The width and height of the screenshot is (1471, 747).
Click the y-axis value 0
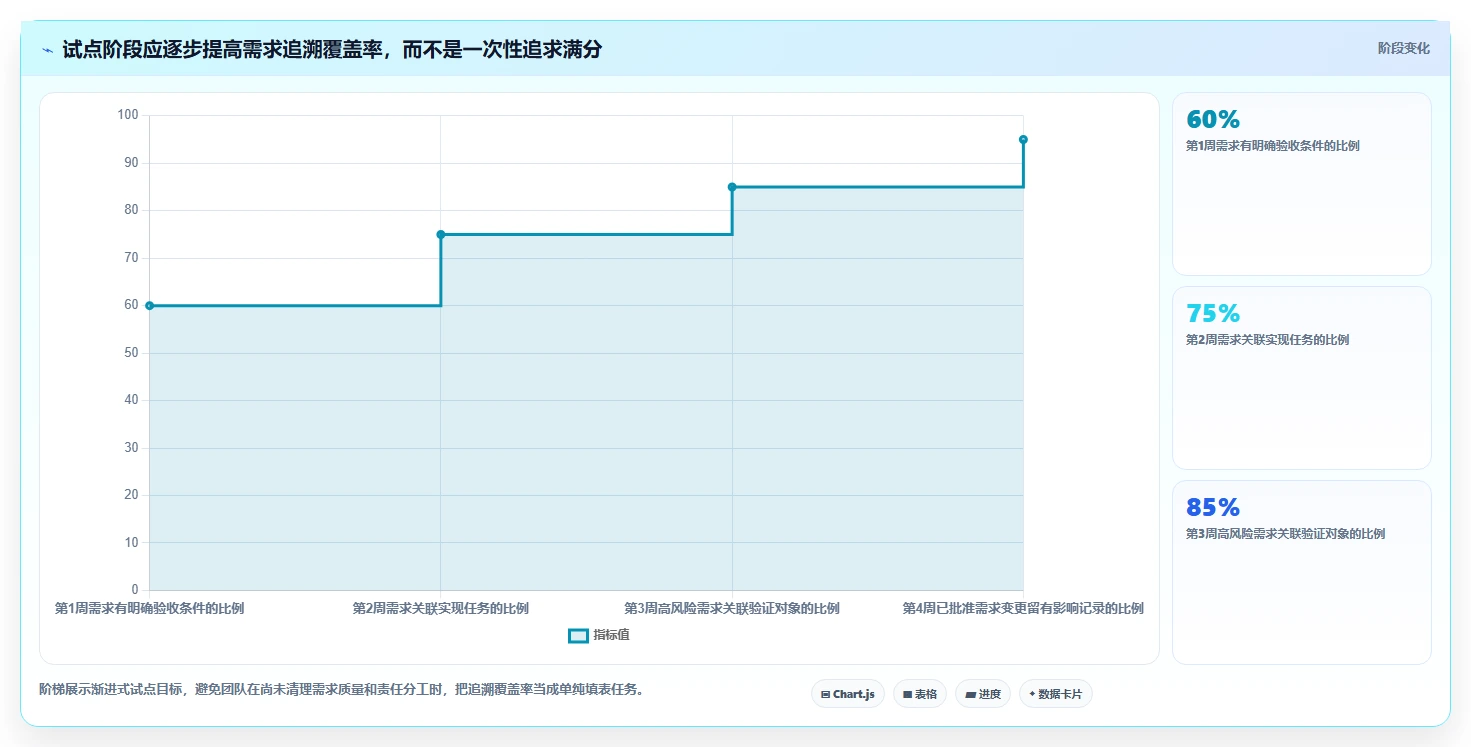(135, 590)
